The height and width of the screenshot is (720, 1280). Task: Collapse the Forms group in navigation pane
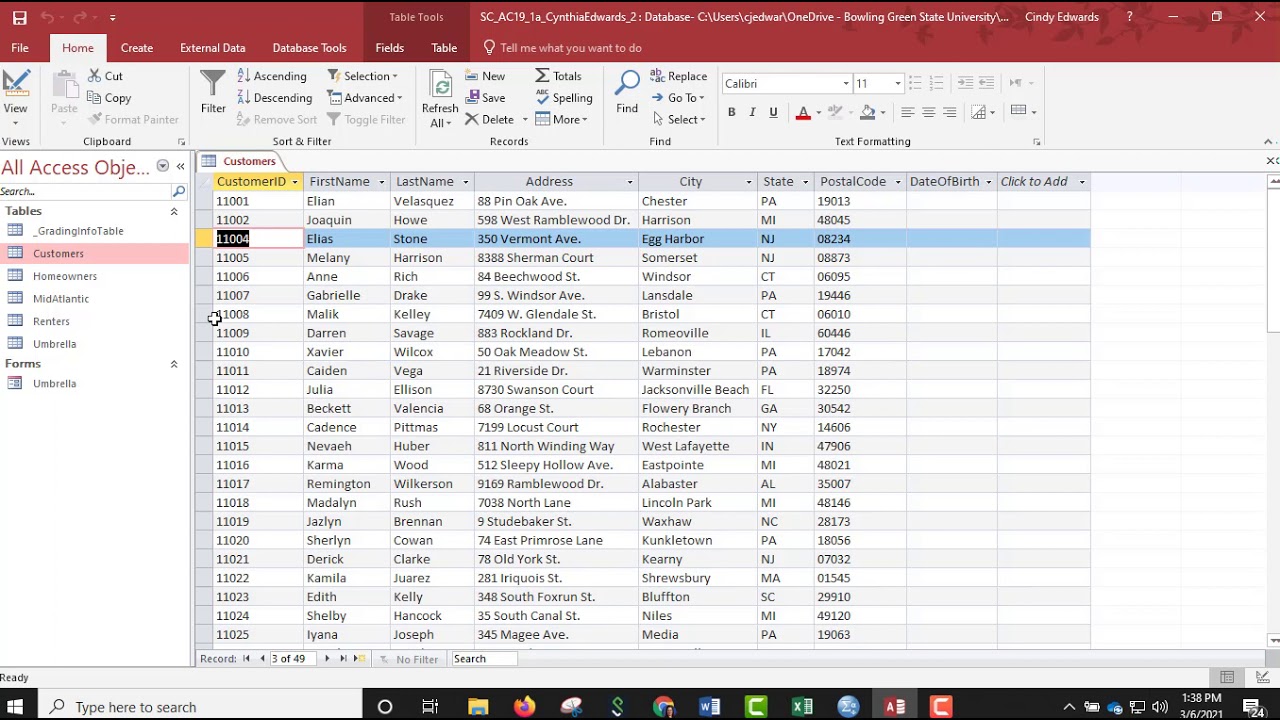pyautogui.click(x=173, y=364)
